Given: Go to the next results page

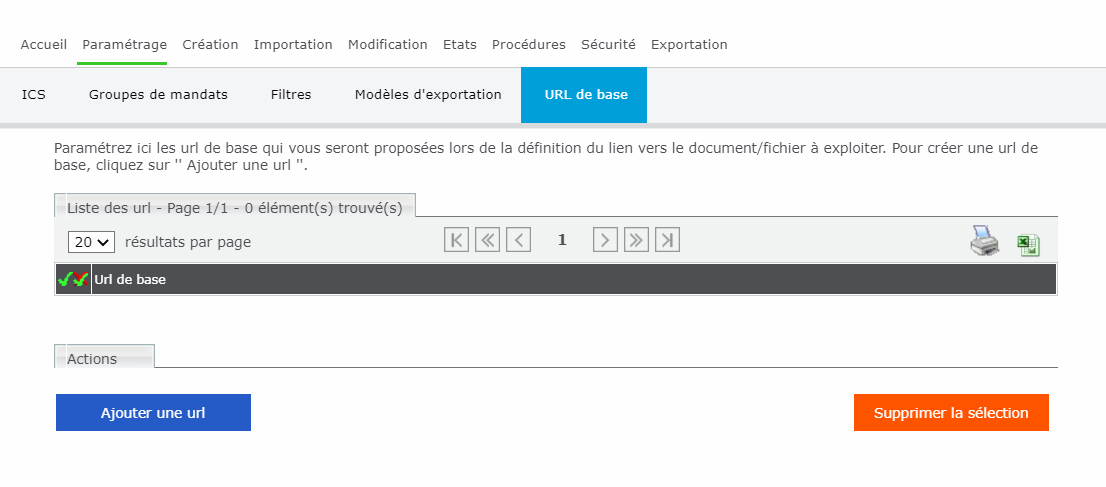Looking at the screenshot, I should tap(605, 240).
